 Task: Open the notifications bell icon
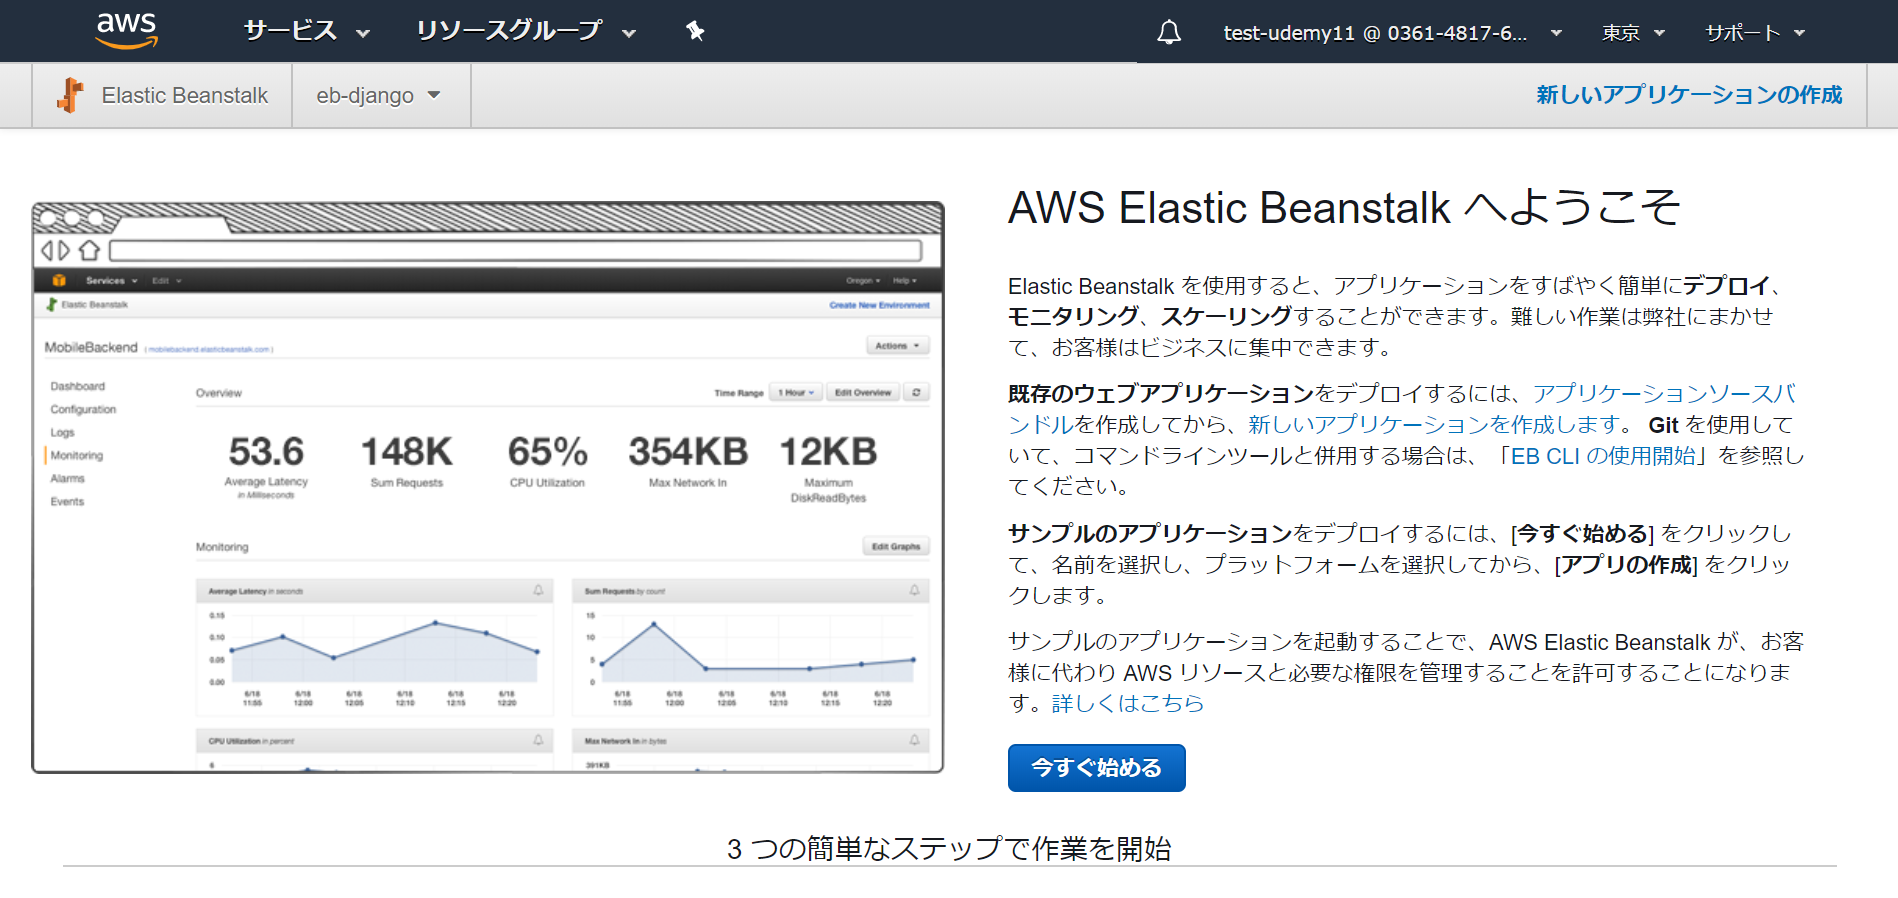(x=1169, y=32)
